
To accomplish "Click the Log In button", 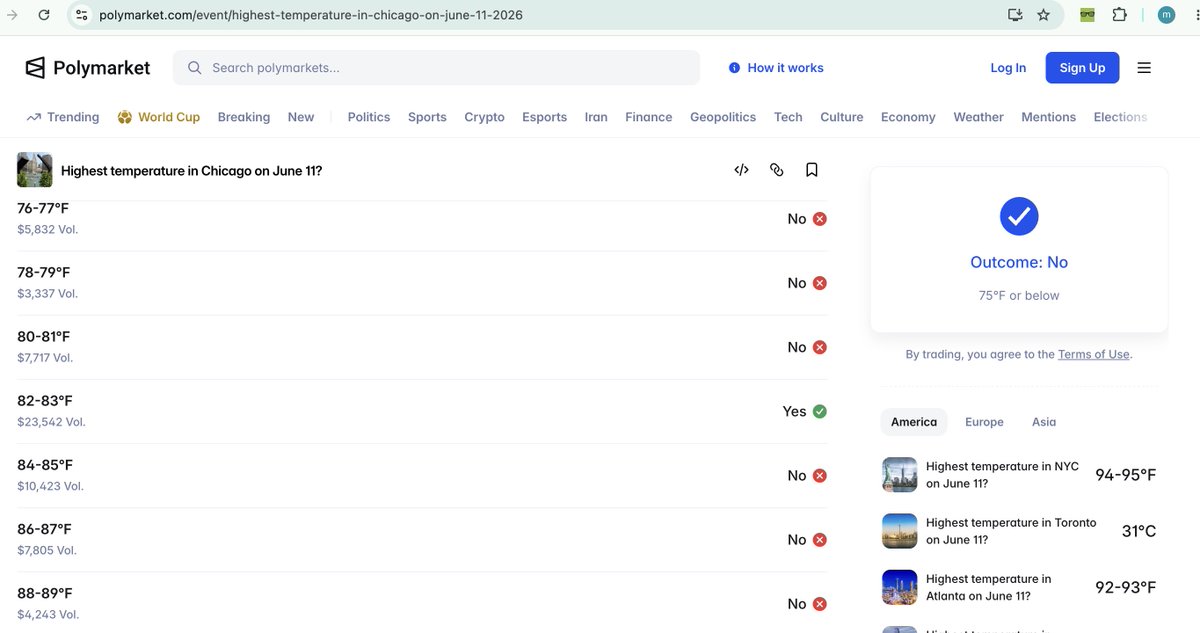I will click(1008, 68).
